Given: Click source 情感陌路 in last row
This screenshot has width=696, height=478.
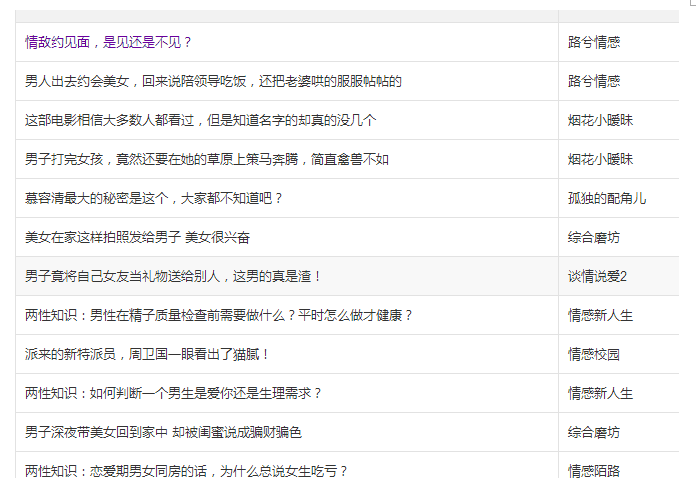Looking at the screenshot, I should (594, 470).
